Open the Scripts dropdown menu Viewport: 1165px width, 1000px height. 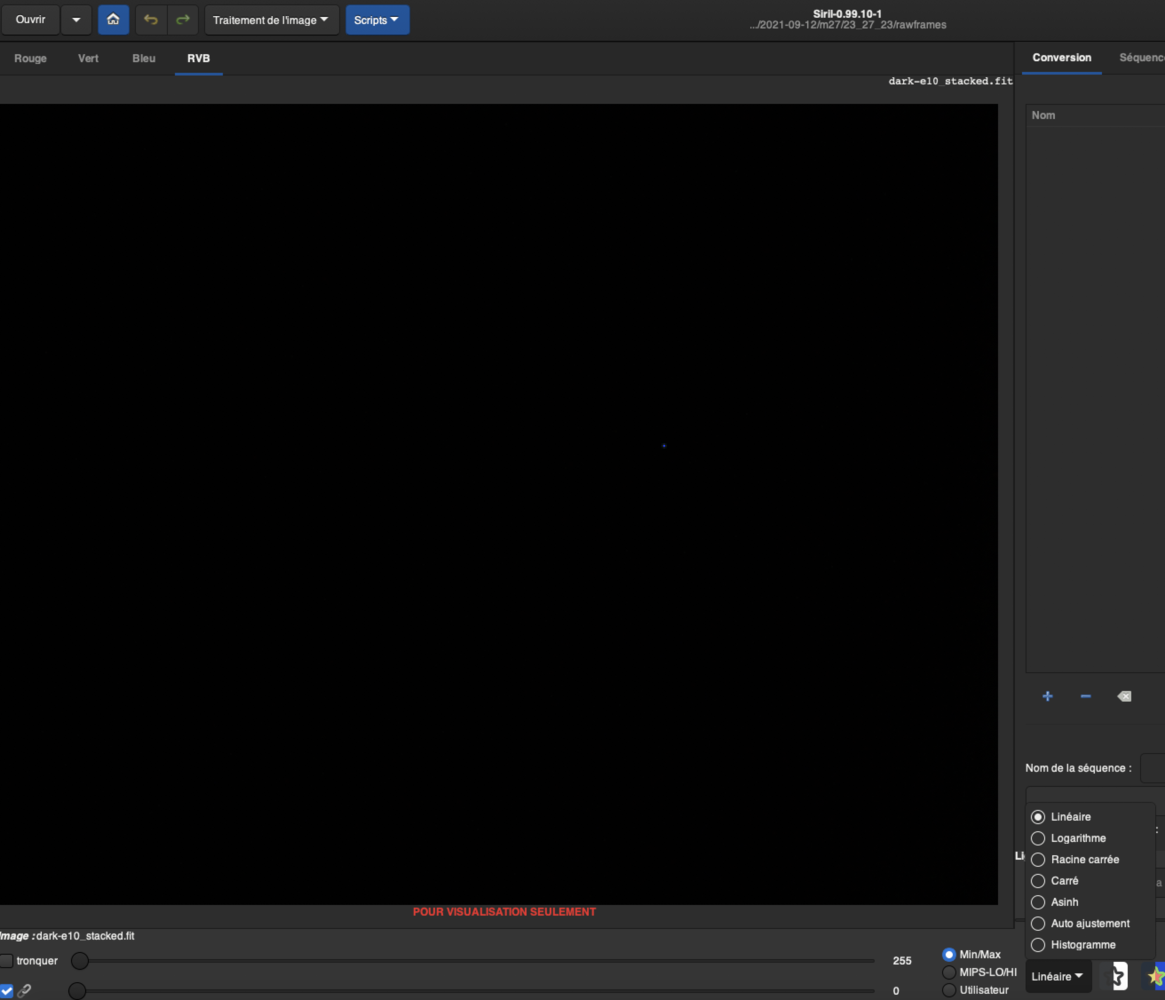[x=377, y=19]
